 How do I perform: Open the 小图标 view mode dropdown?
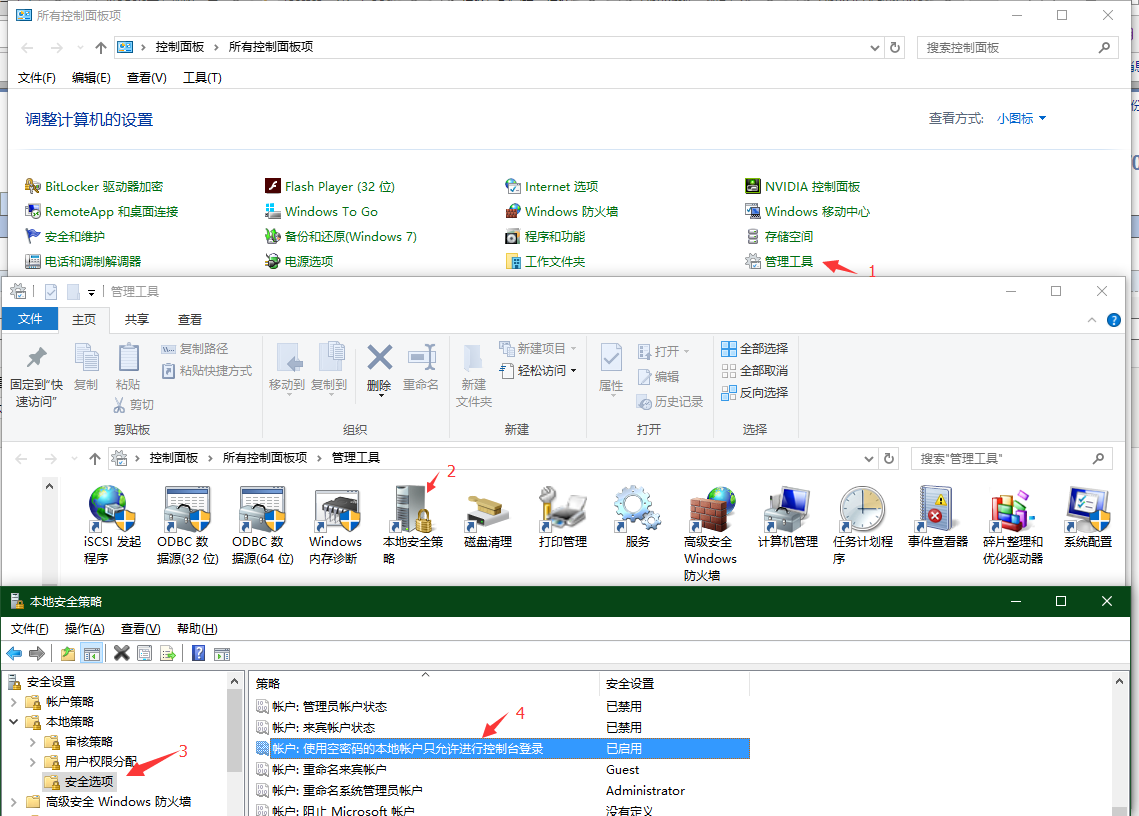1021,118
